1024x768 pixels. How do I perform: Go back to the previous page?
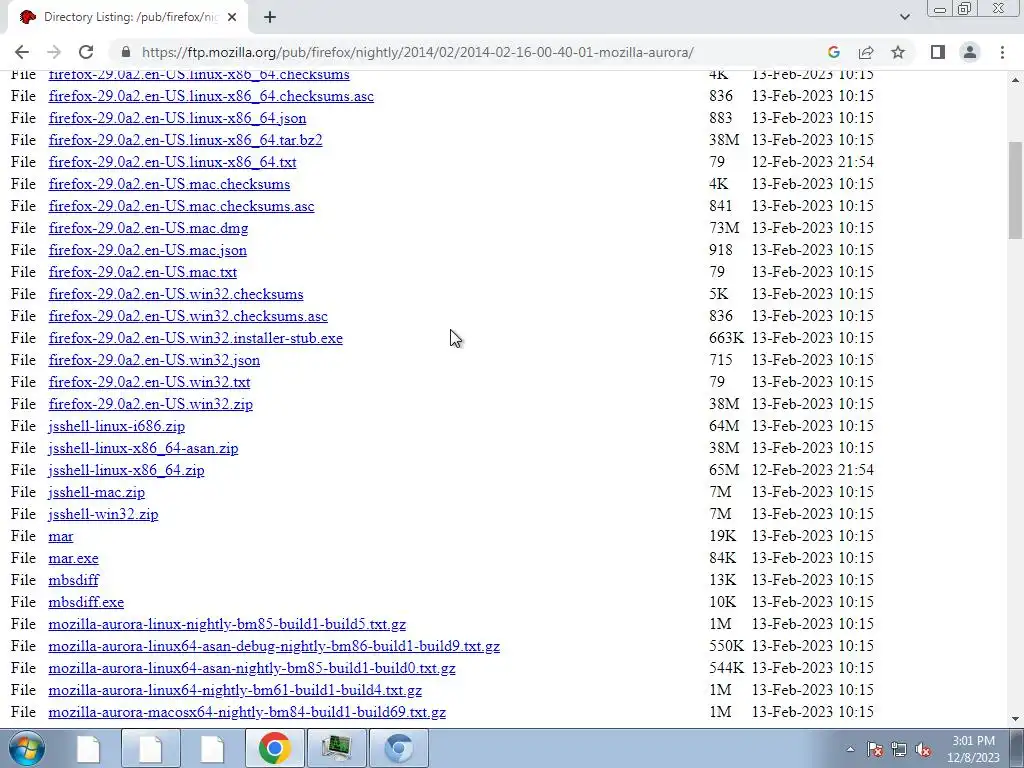click(22, 52)
